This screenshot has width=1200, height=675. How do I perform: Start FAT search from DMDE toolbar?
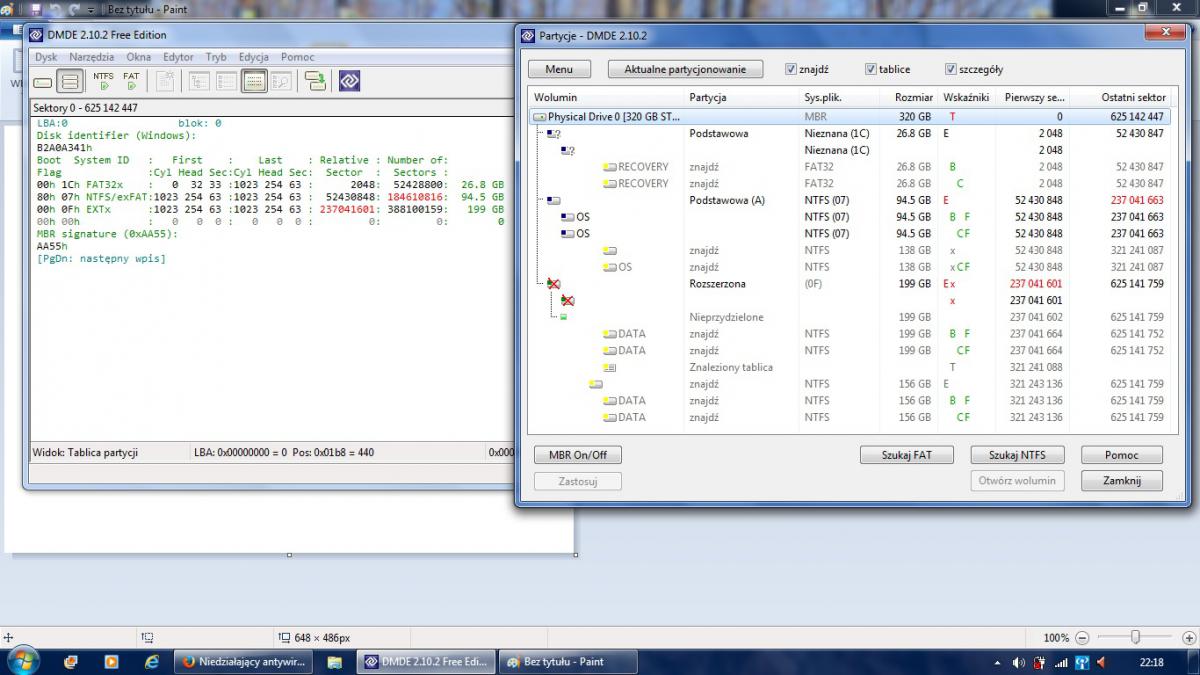pyautogui.click(x=131, y=81)
